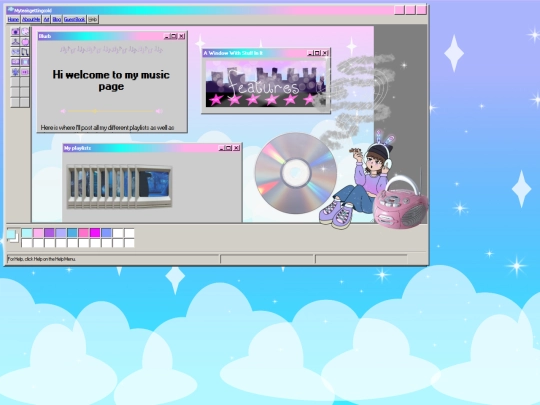Click the main window's top-right close button
Screen dimensions: 540x405
click(x=421, y=10)
